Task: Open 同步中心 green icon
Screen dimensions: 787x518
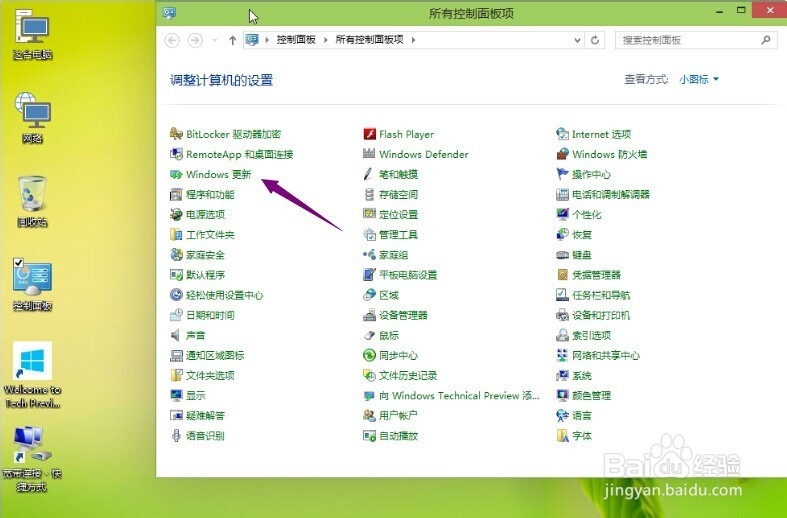Action: click(x=369, y=355)
